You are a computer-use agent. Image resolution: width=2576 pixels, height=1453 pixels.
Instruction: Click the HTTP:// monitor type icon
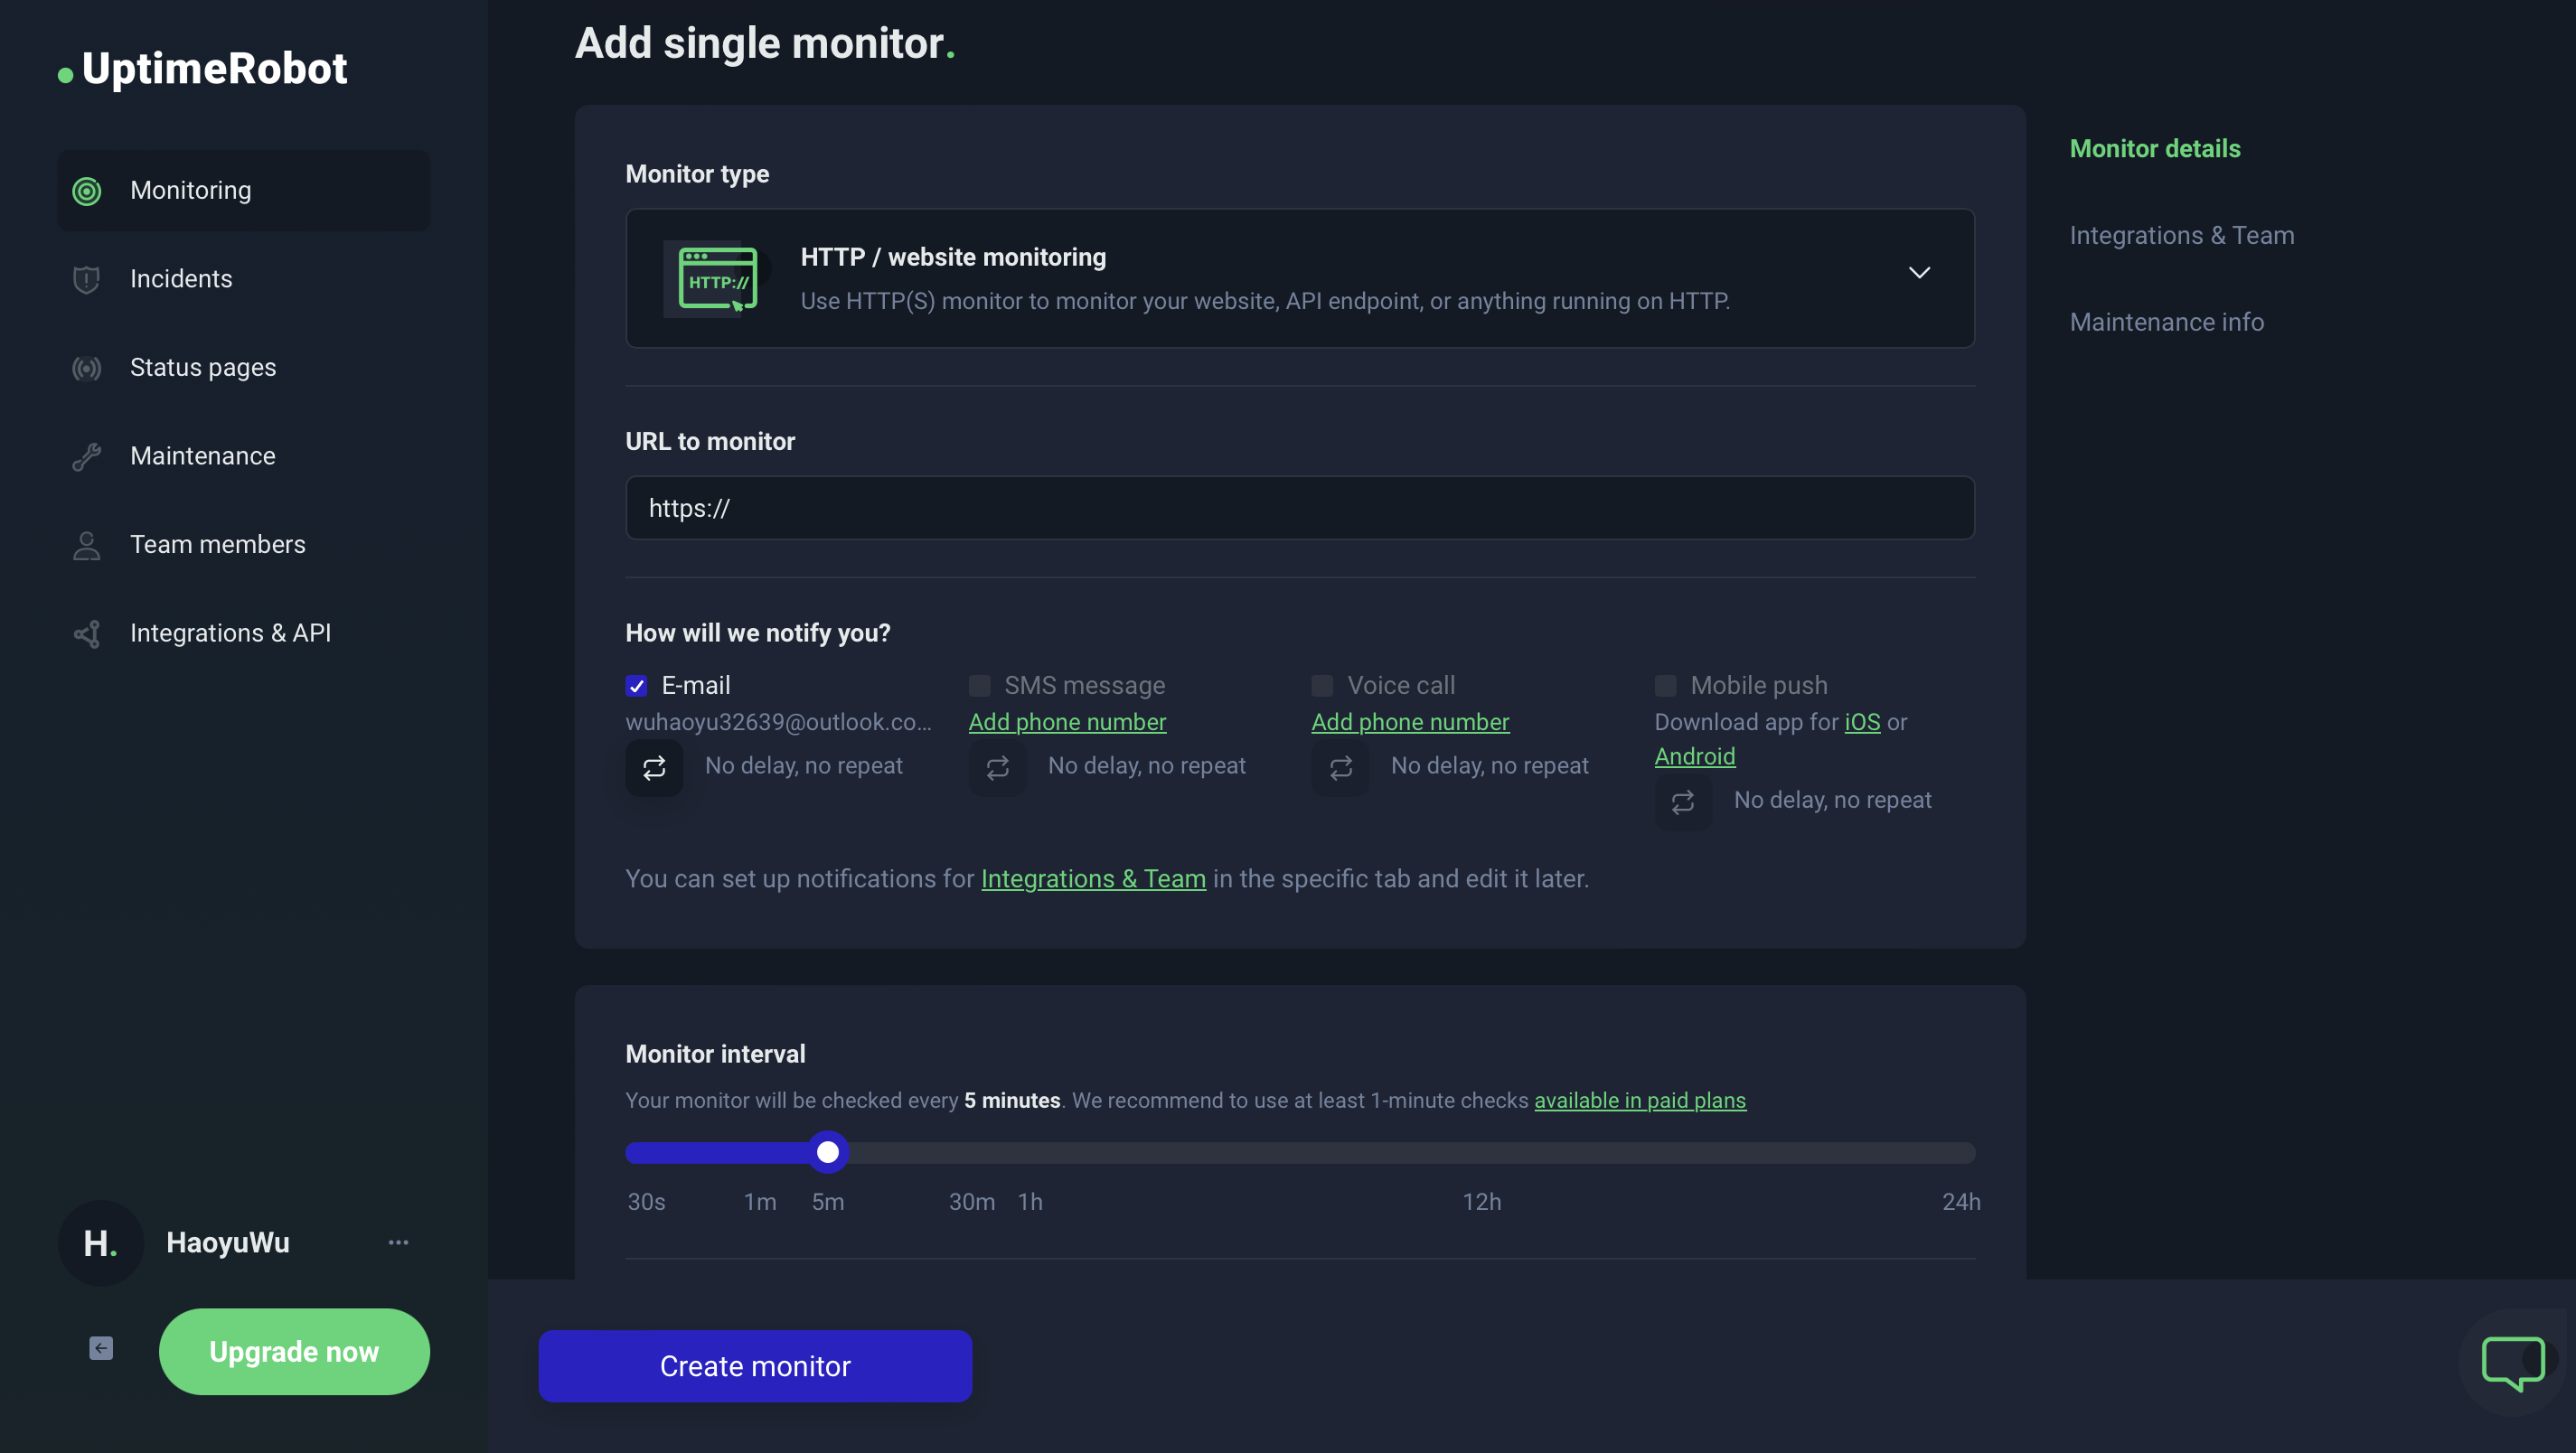[x=717, y=278]
